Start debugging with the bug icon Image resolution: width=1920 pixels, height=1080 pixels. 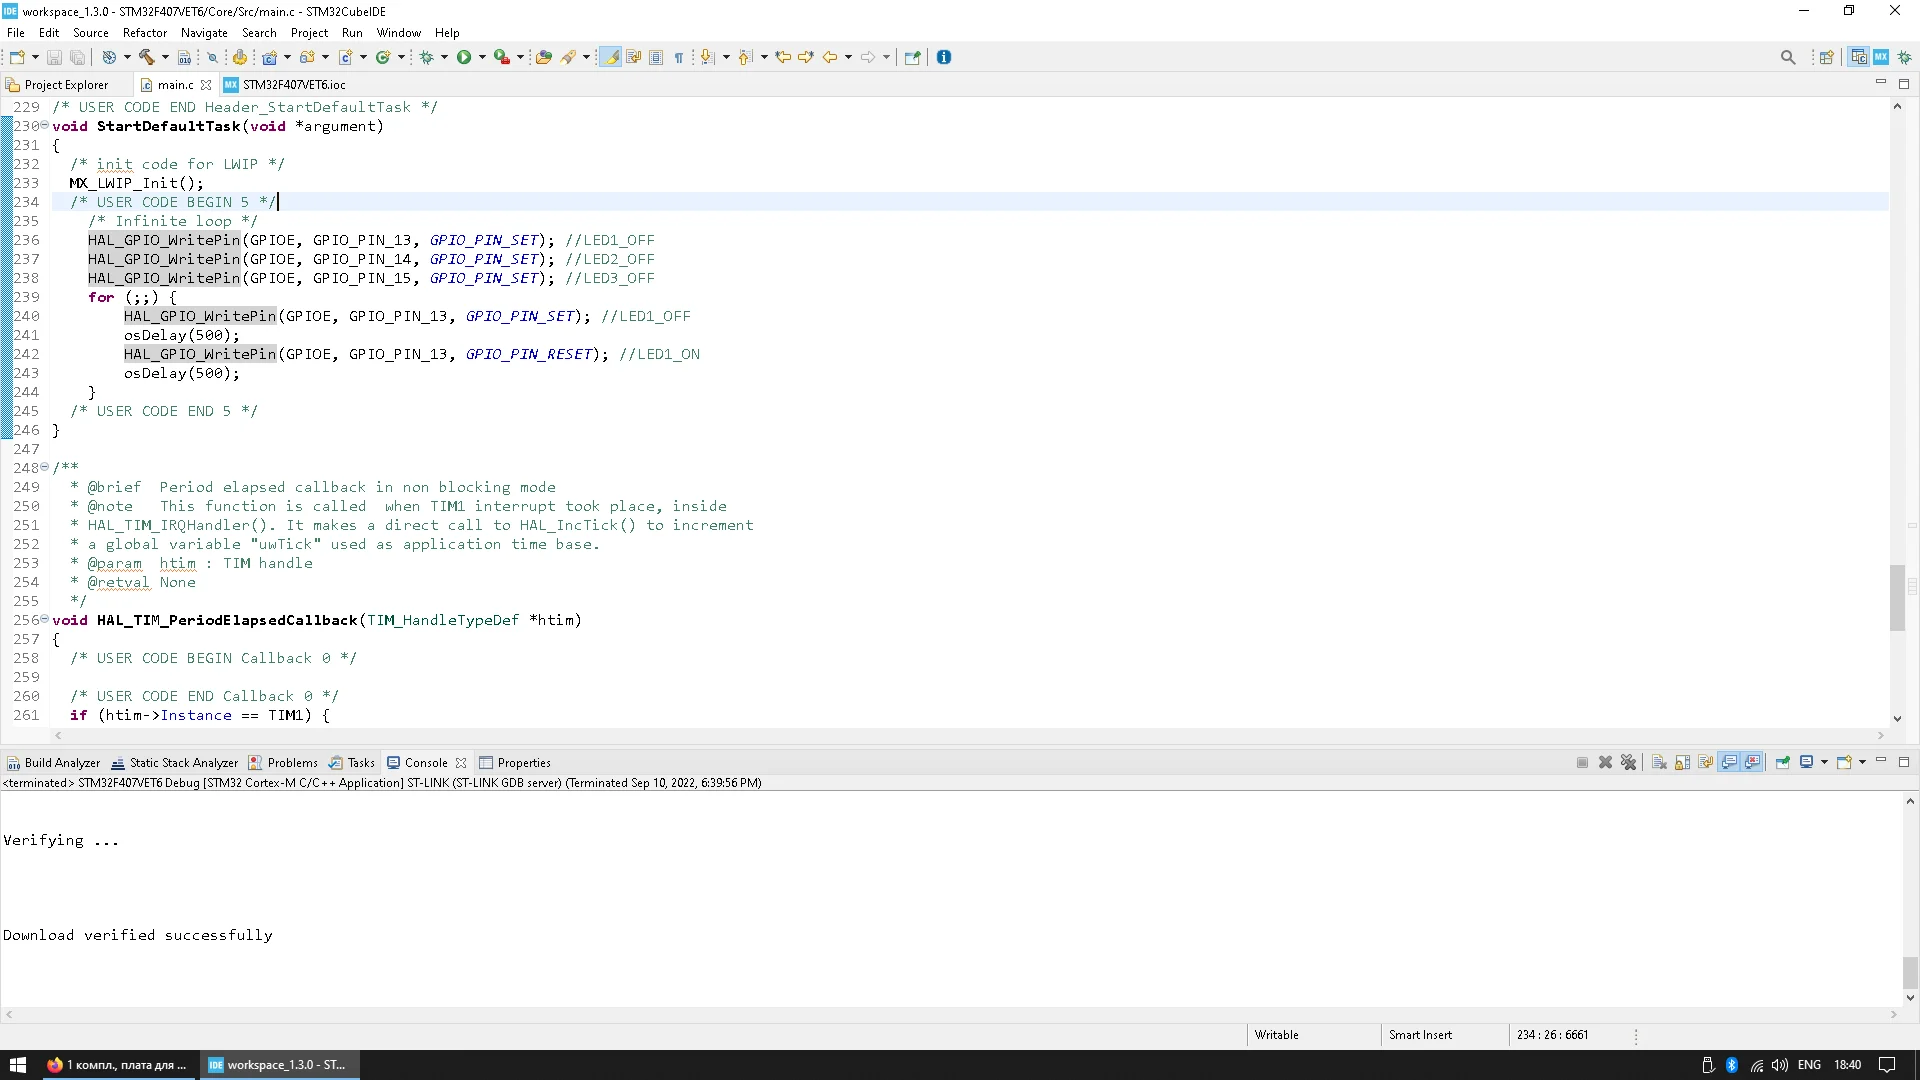pyautogui.click(x=426, y=57)
